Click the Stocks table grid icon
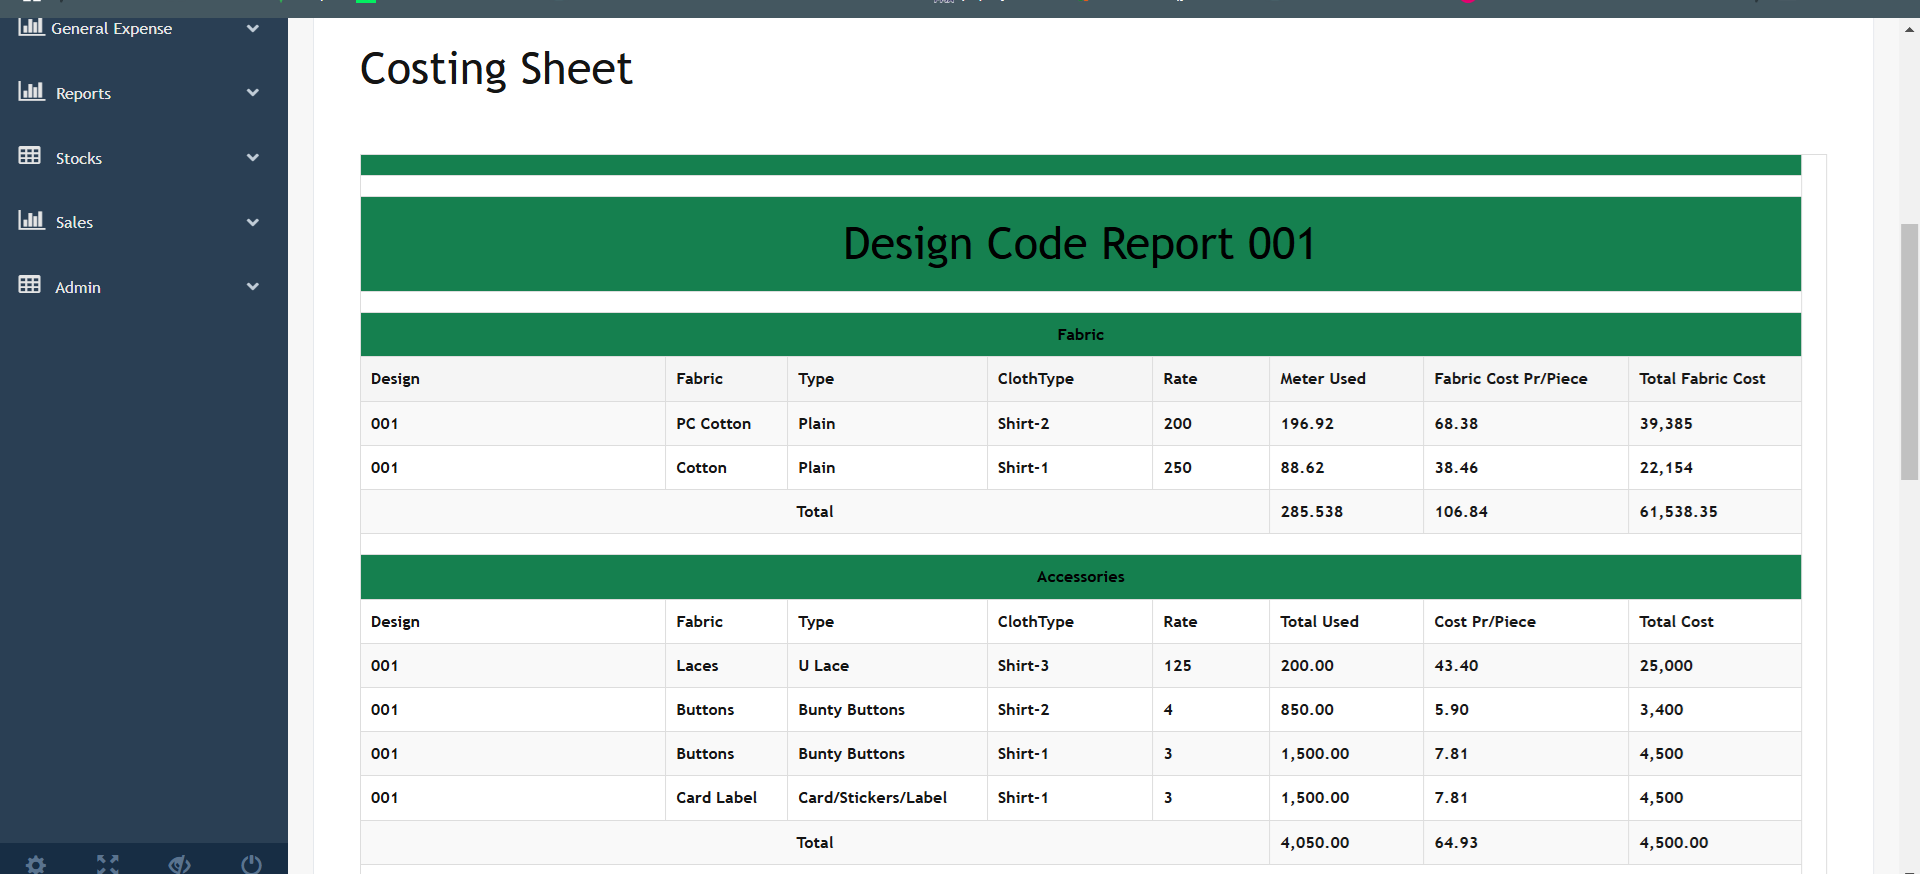 pos(30,156)
